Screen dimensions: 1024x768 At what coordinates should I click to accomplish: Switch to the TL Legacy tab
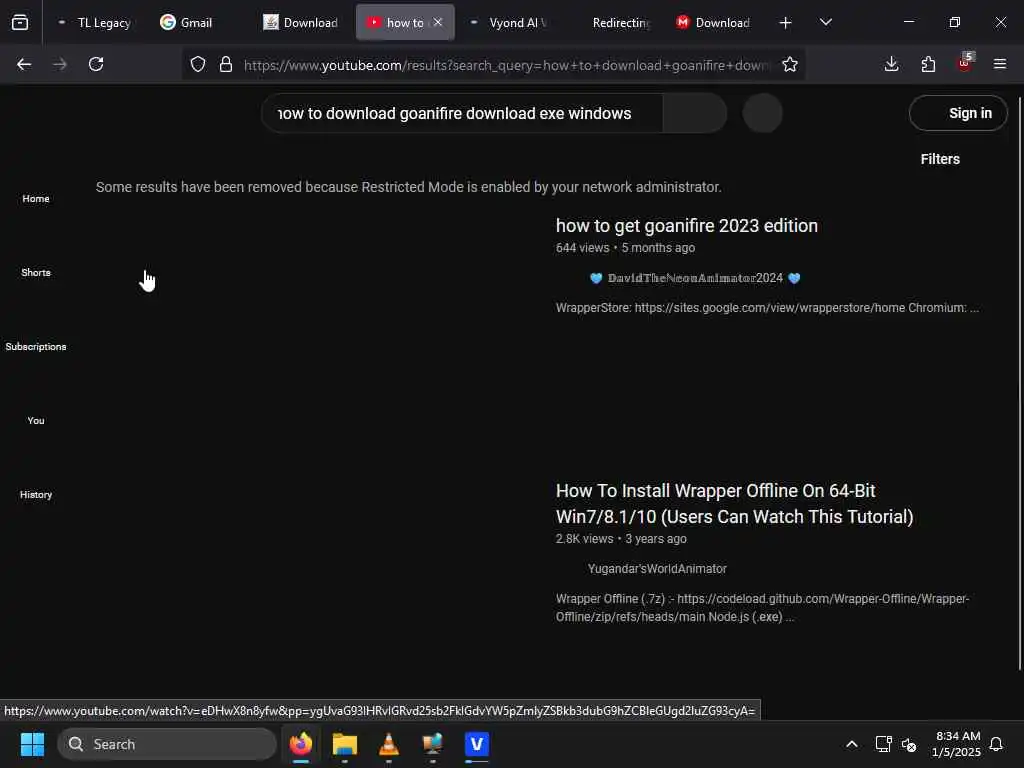pos(97,22)
